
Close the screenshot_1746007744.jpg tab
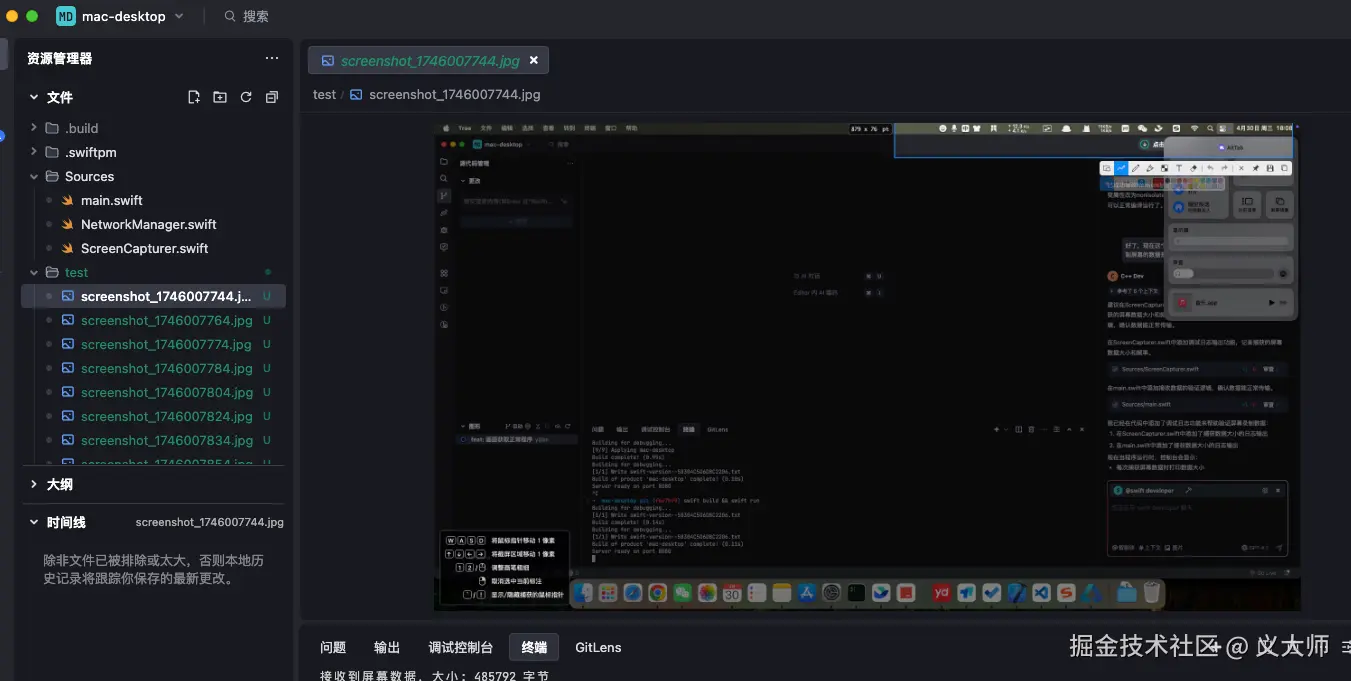pyautogui.click(x=533, y=60)
